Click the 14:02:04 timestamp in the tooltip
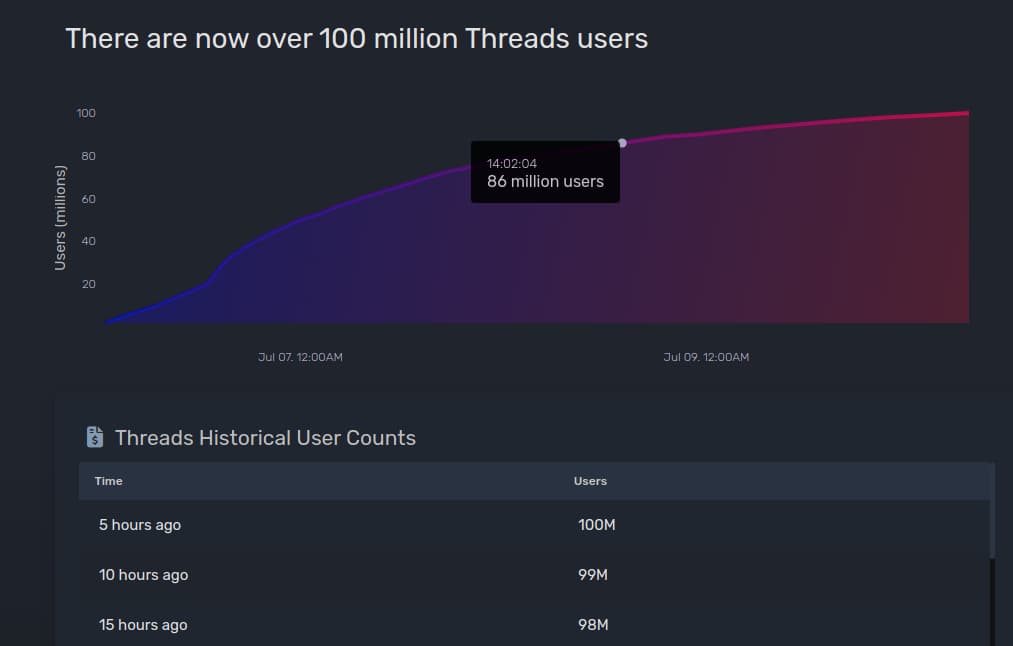 click(x=512, y=163)
